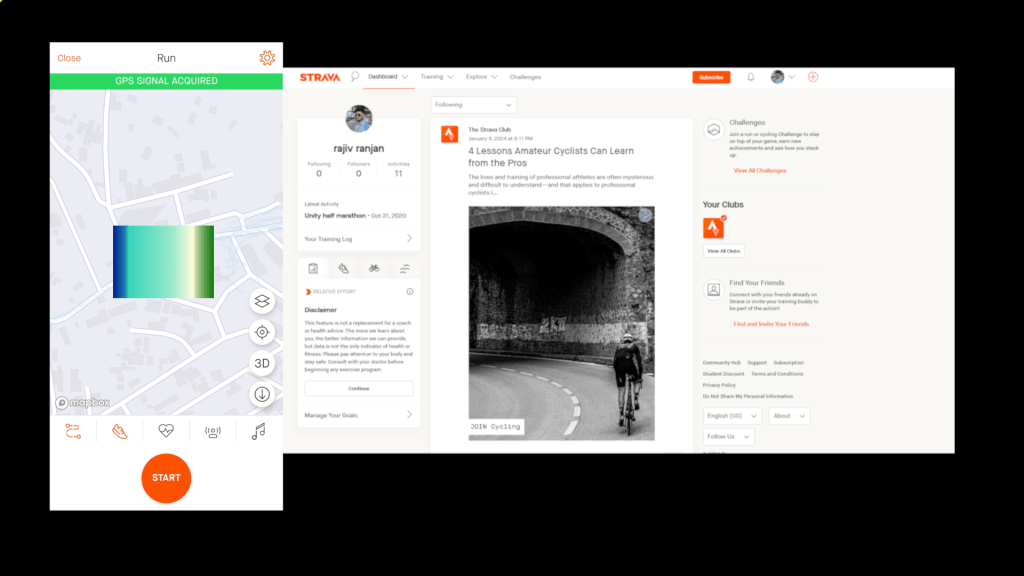Expand the Training menu in navigation
This screenshot has height=576, width=1024.
436,77
